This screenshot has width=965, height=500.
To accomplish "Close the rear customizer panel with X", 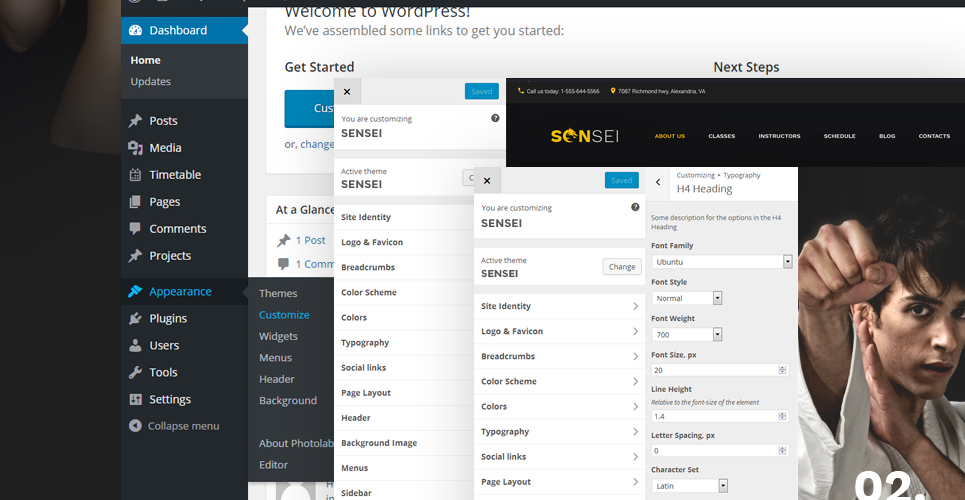I will click(x=347, y=92).
